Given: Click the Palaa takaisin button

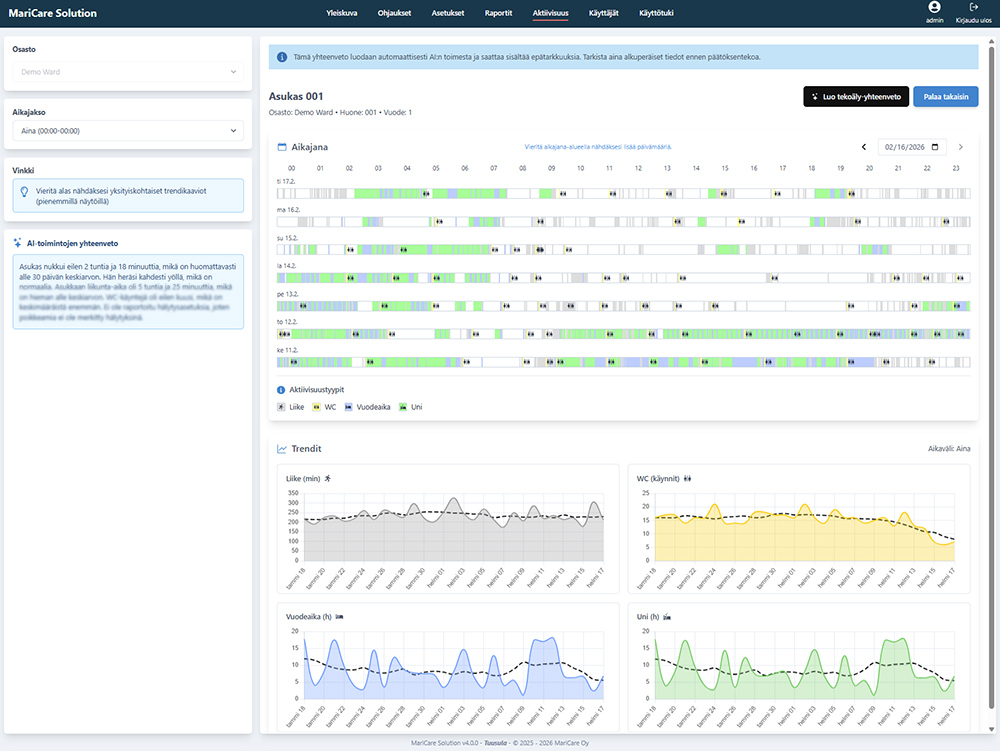Looking at the screenshot, I should pos(945,96).
